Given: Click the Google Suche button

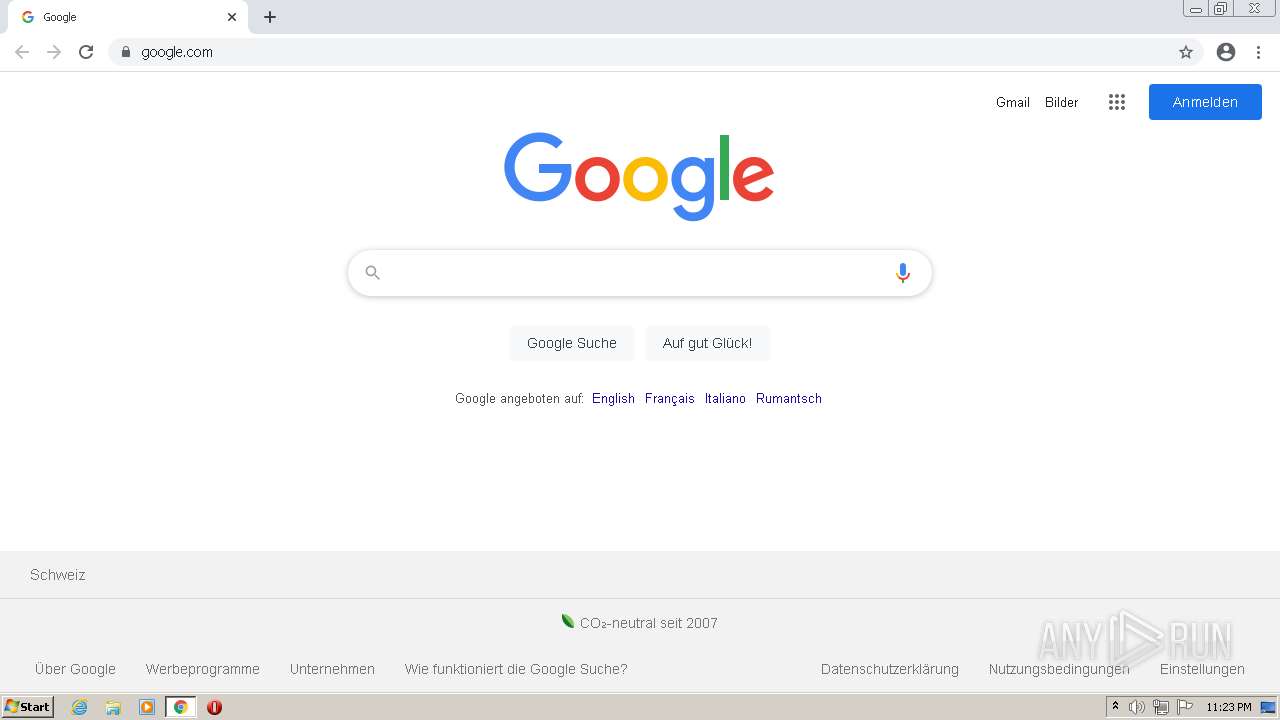Looking at the screenshot, I should [572, 343].
